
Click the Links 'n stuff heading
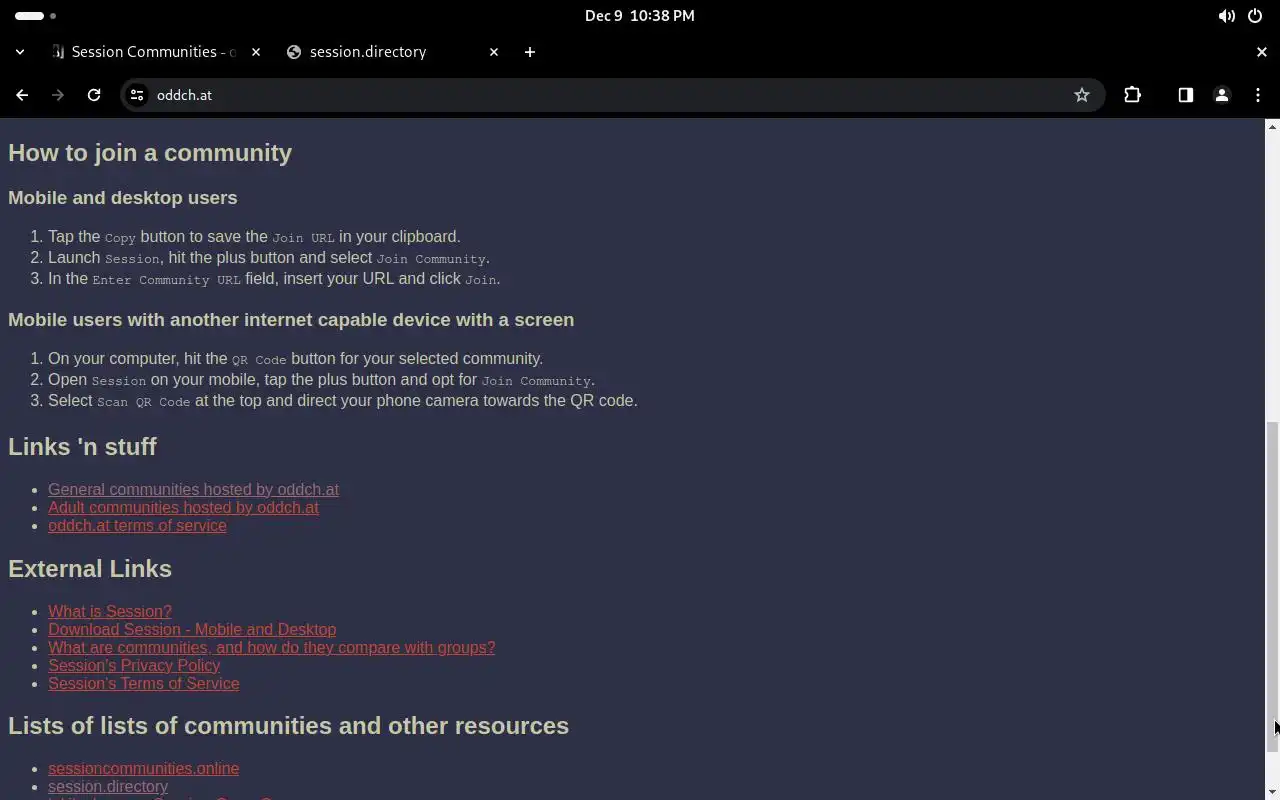tap(82, 446)
